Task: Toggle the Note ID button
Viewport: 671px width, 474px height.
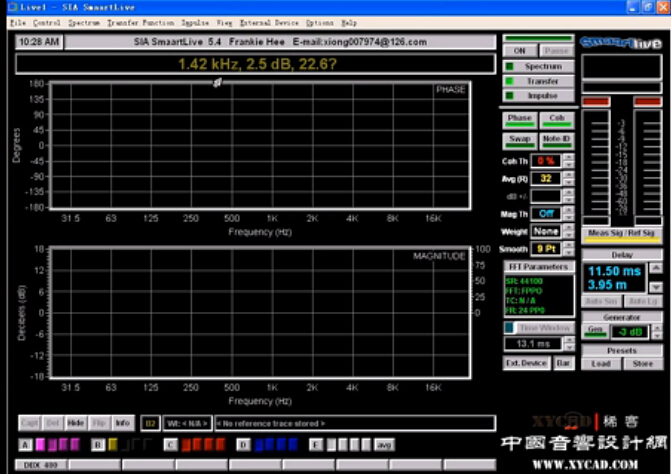Action: coord(556,140)
